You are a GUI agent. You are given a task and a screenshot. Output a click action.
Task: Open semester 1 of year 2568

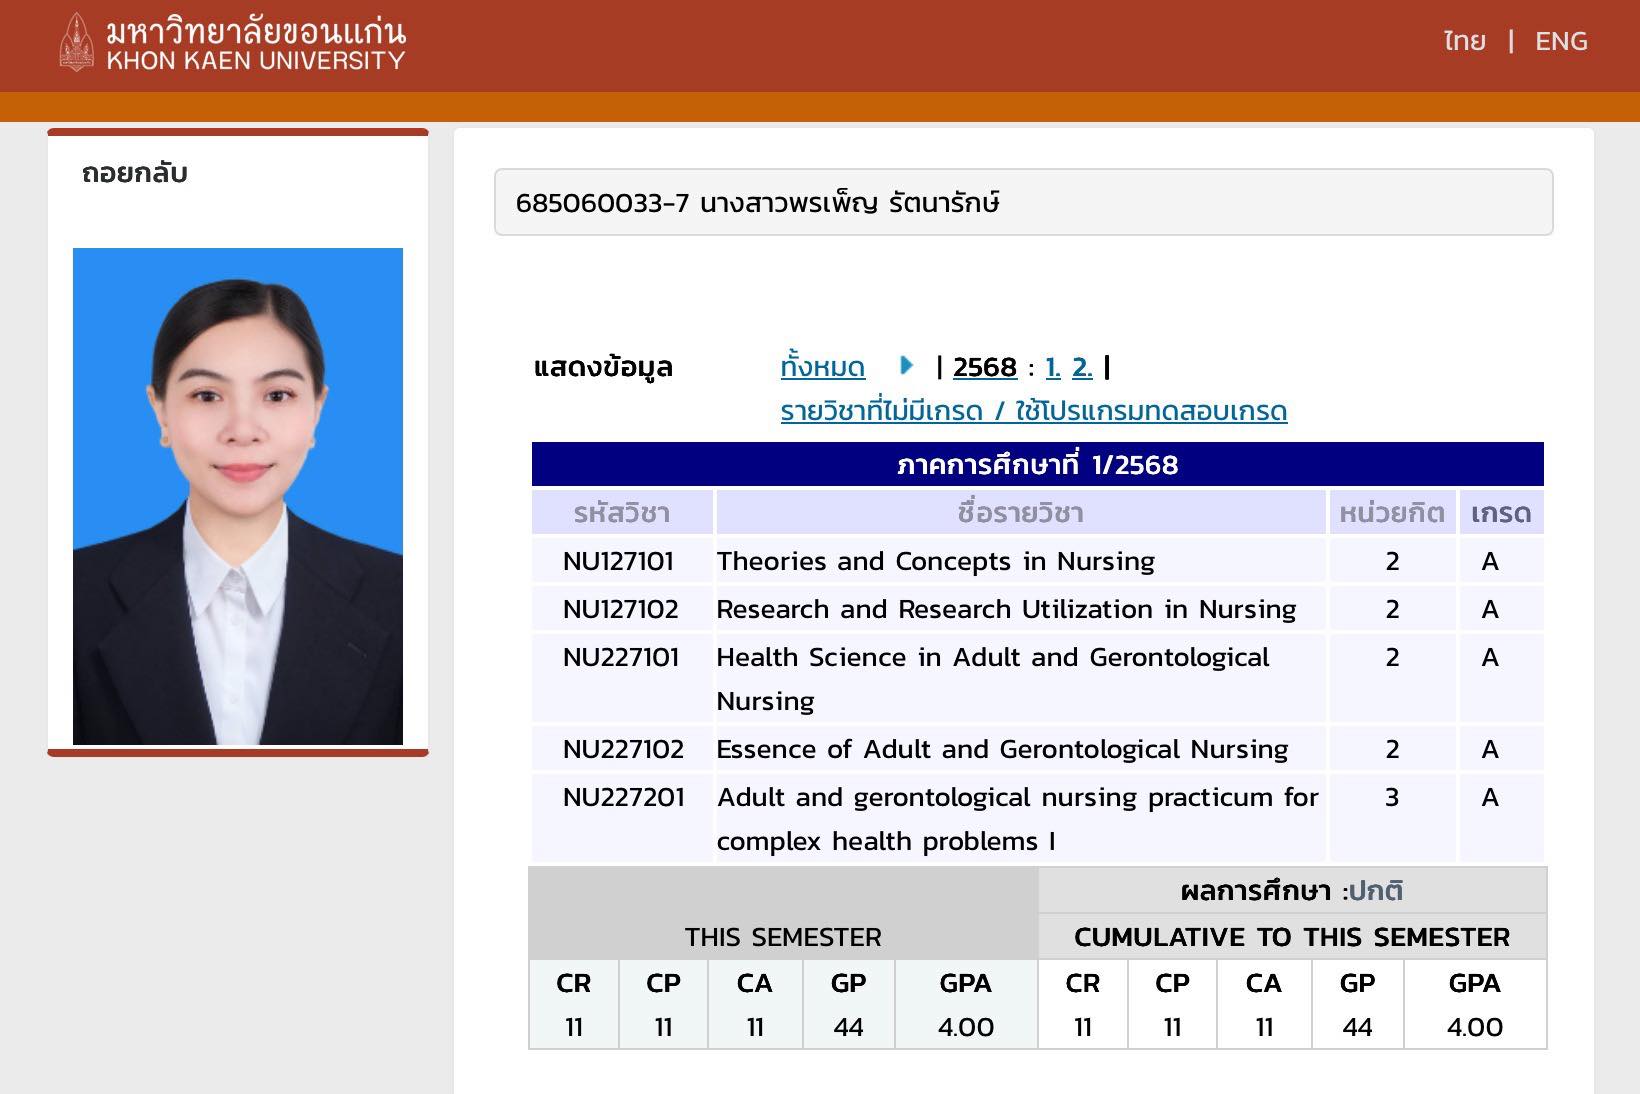1052,367
